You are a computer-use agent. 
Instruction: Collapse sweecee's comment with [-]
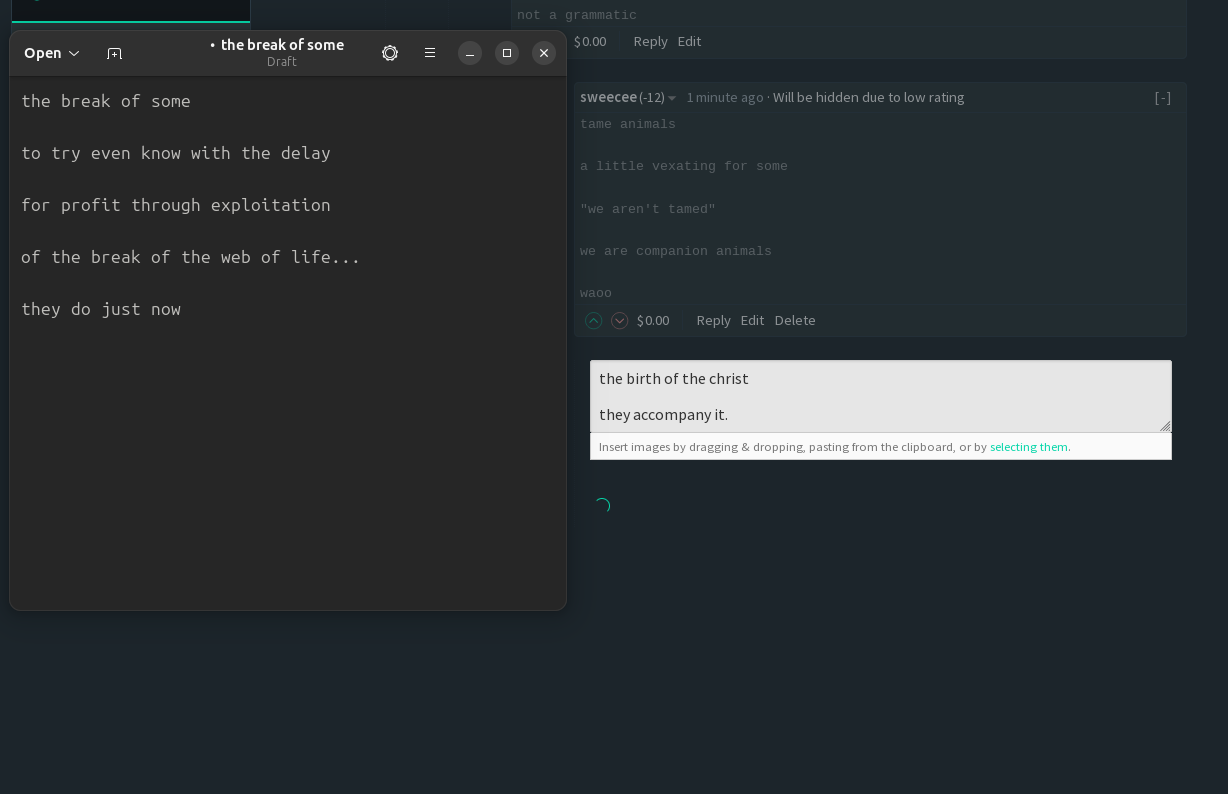[x=1163, y=97]
